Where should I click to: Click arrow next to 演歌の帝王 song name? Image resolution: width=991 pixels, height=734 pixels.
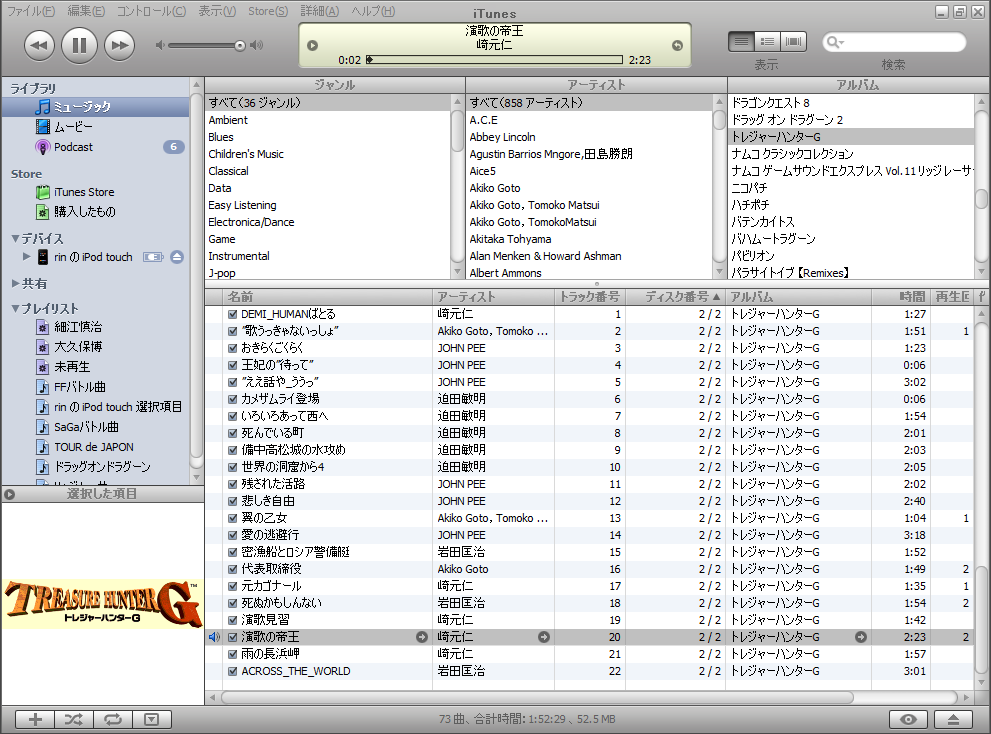(422, 637)
